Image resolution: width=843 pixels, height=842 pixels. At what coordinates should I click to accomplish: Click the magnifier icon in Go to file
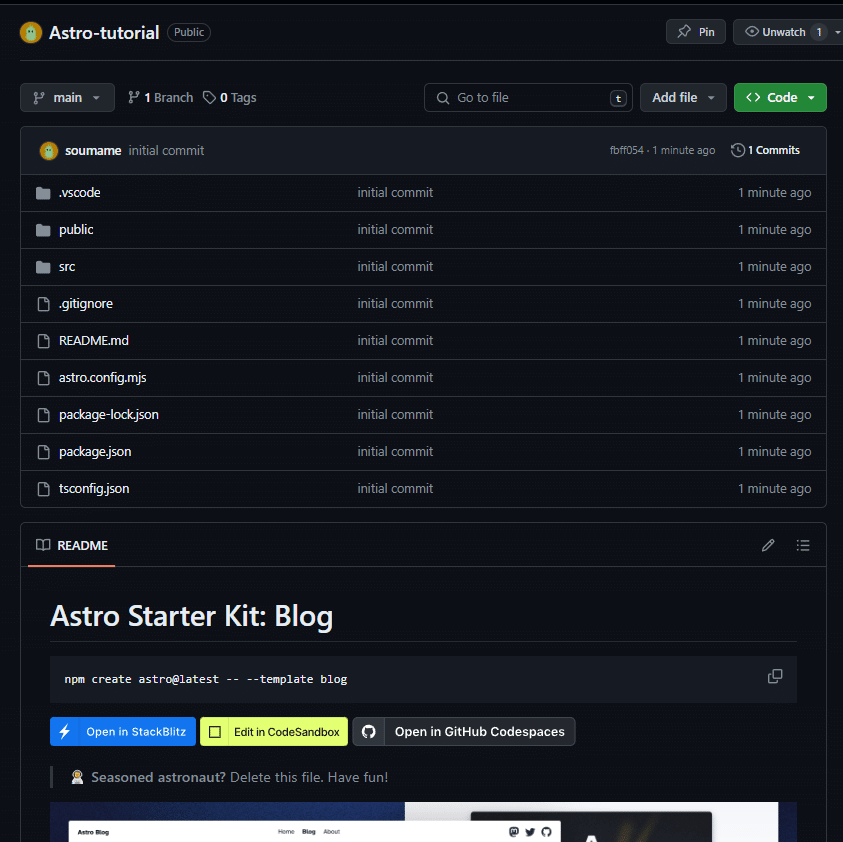tap(443, 98)
